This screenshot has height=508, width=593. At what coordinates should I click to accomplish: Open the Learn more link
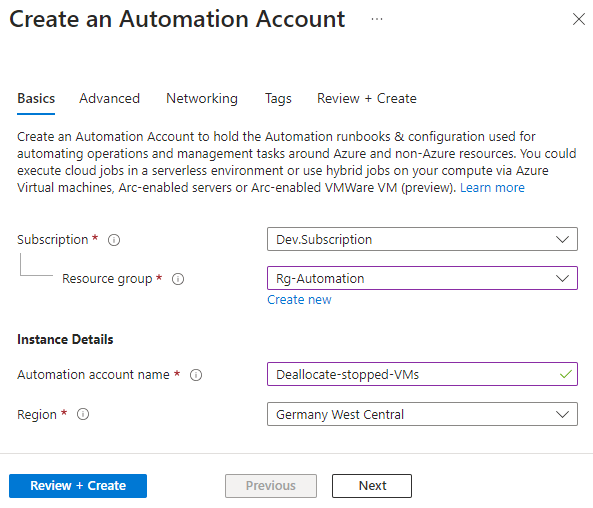pyautogui.click(x=492, y=188)
